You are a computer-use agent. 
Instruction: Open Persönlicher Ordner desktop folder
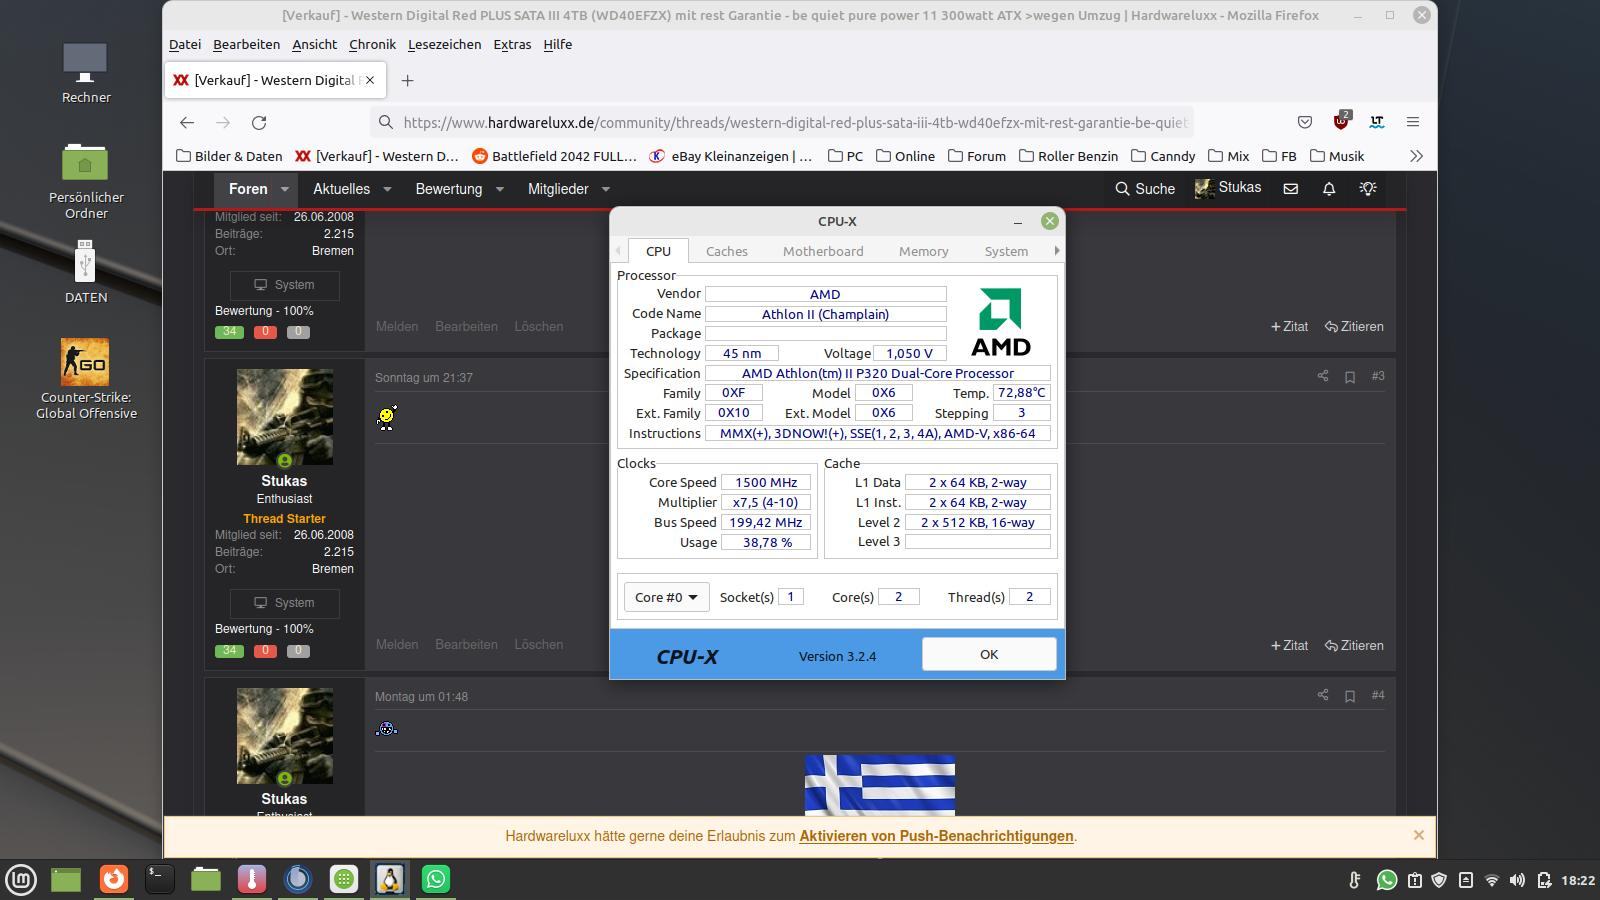[x=85, y=181]
